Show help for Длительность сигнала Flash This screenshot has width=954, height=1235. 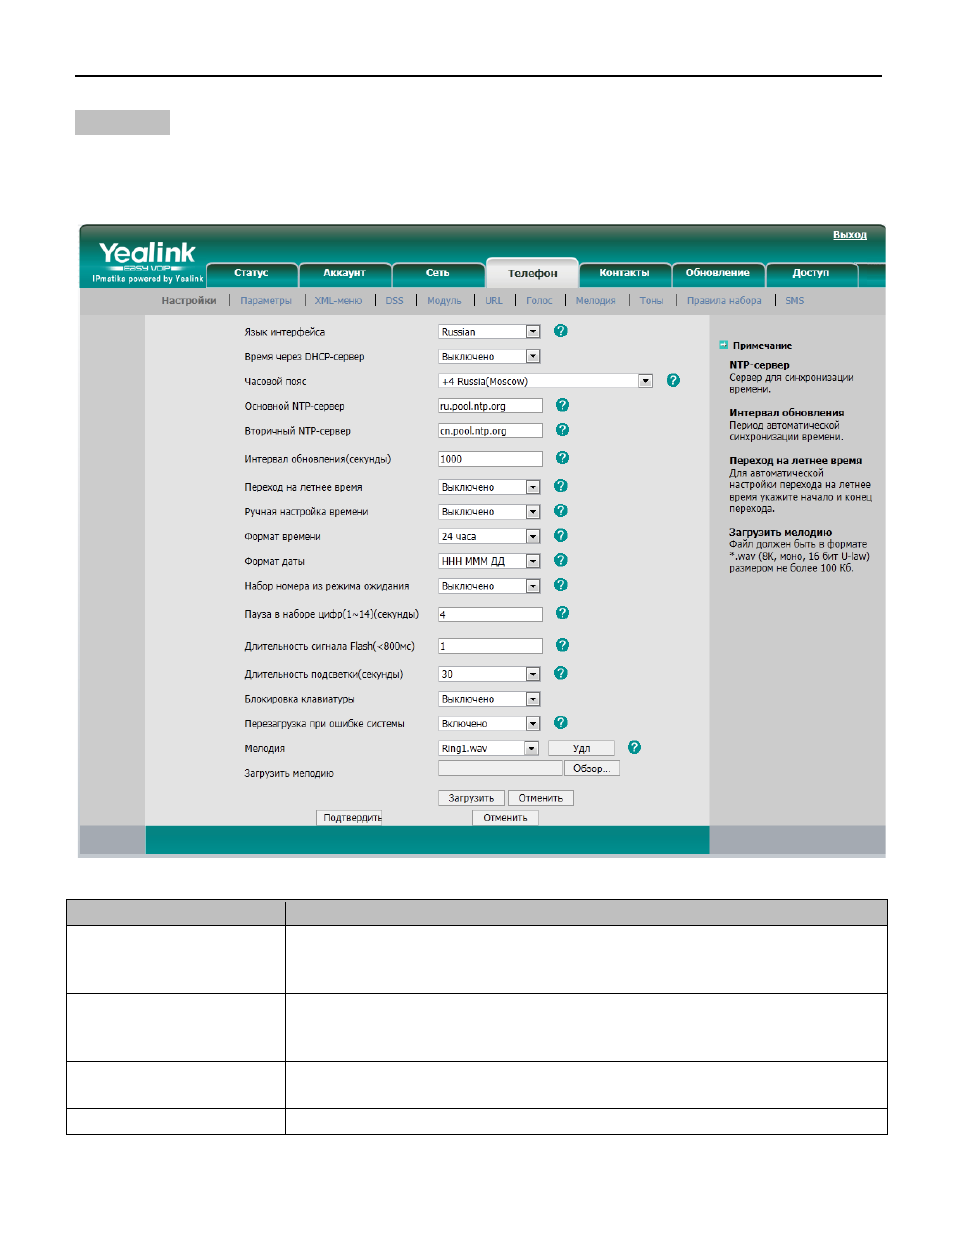(562, 645)
